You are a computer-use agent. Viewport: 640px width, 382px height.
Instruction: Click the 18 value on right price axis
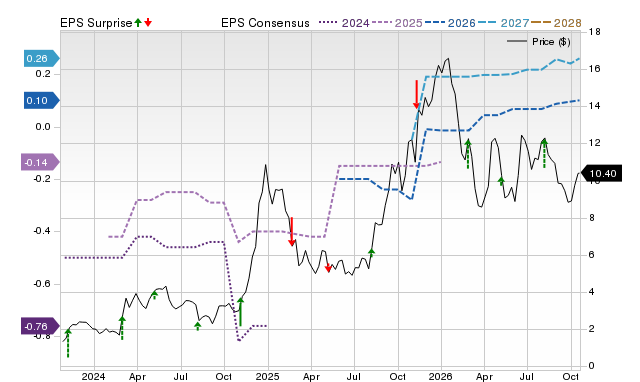(595, 32)
